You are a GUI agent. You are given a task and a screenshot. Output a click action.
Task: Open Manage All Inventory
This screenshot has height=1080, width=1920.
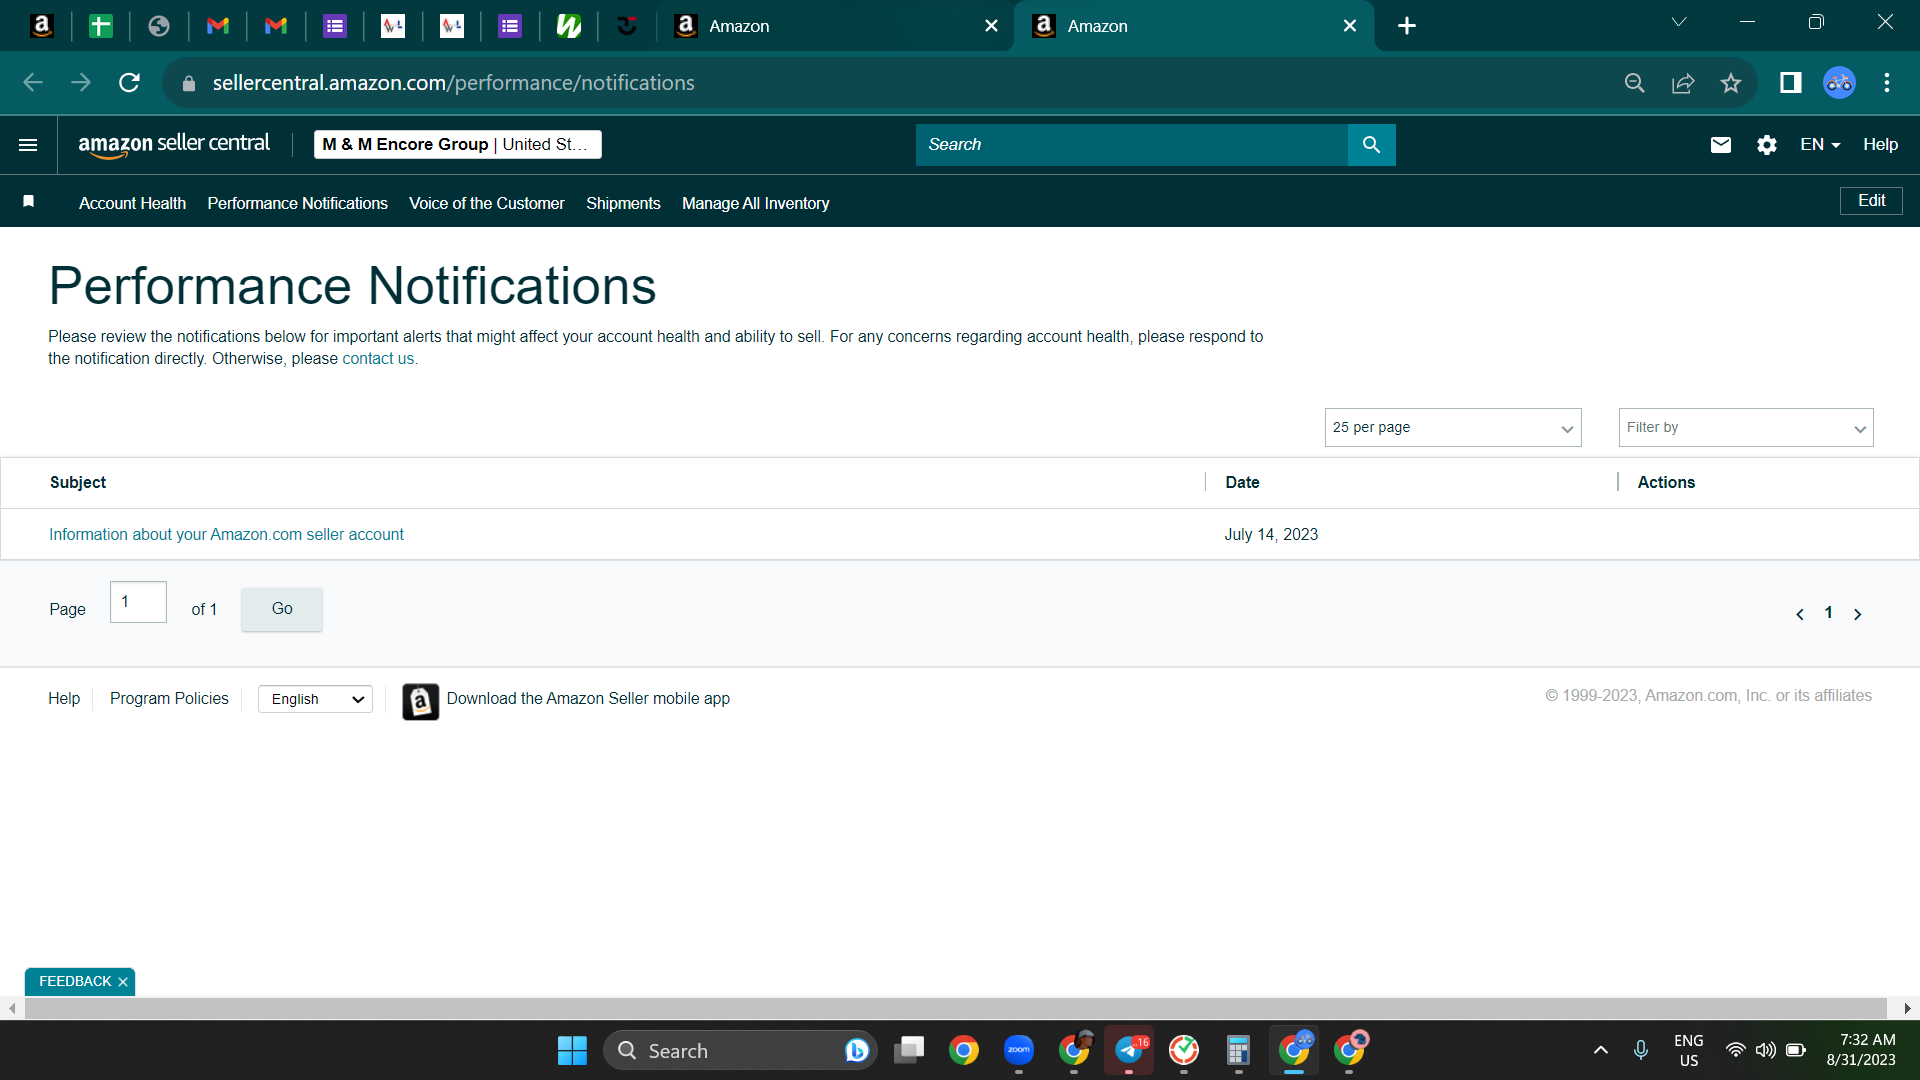(755, 203)
